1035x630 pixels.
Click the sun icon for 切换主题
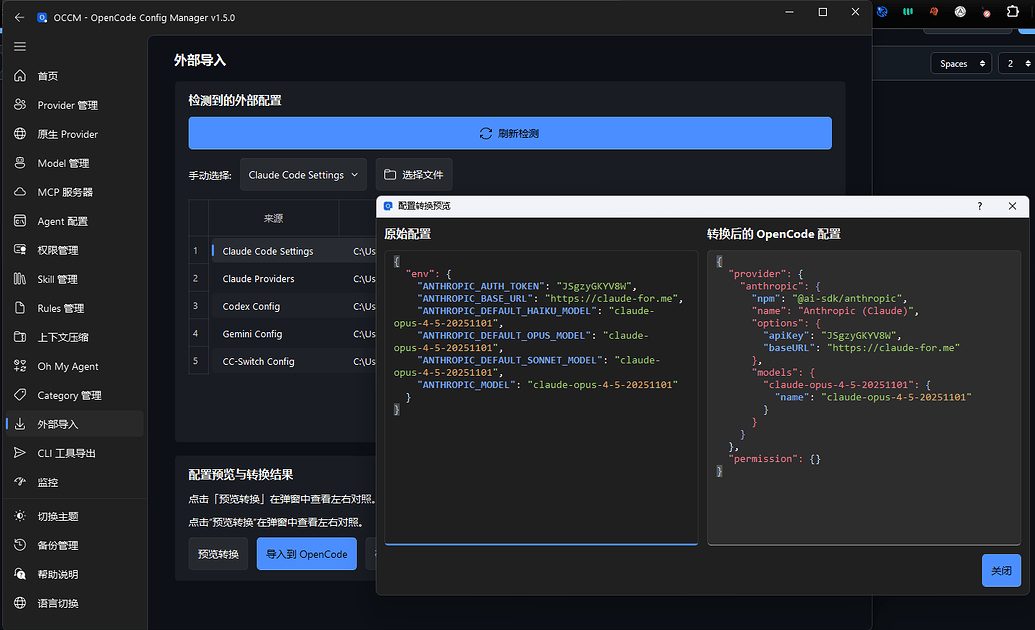tap(20, 516)
